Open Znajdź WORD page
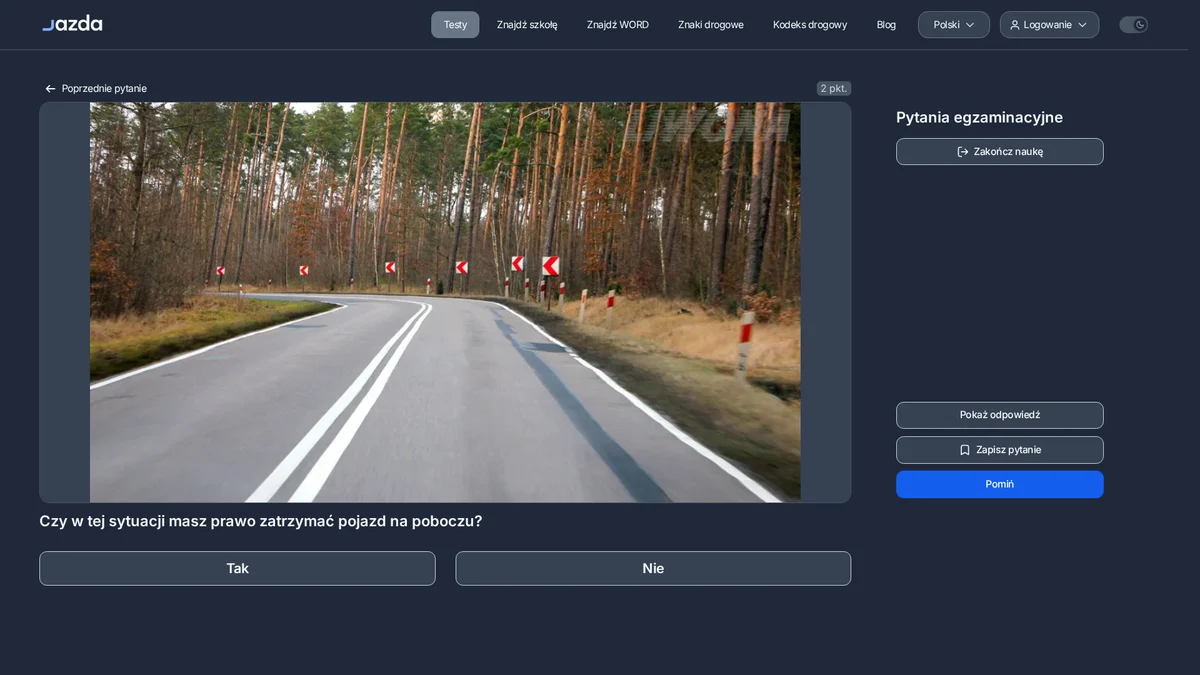 pyautogui.click(x=618, y=25)
